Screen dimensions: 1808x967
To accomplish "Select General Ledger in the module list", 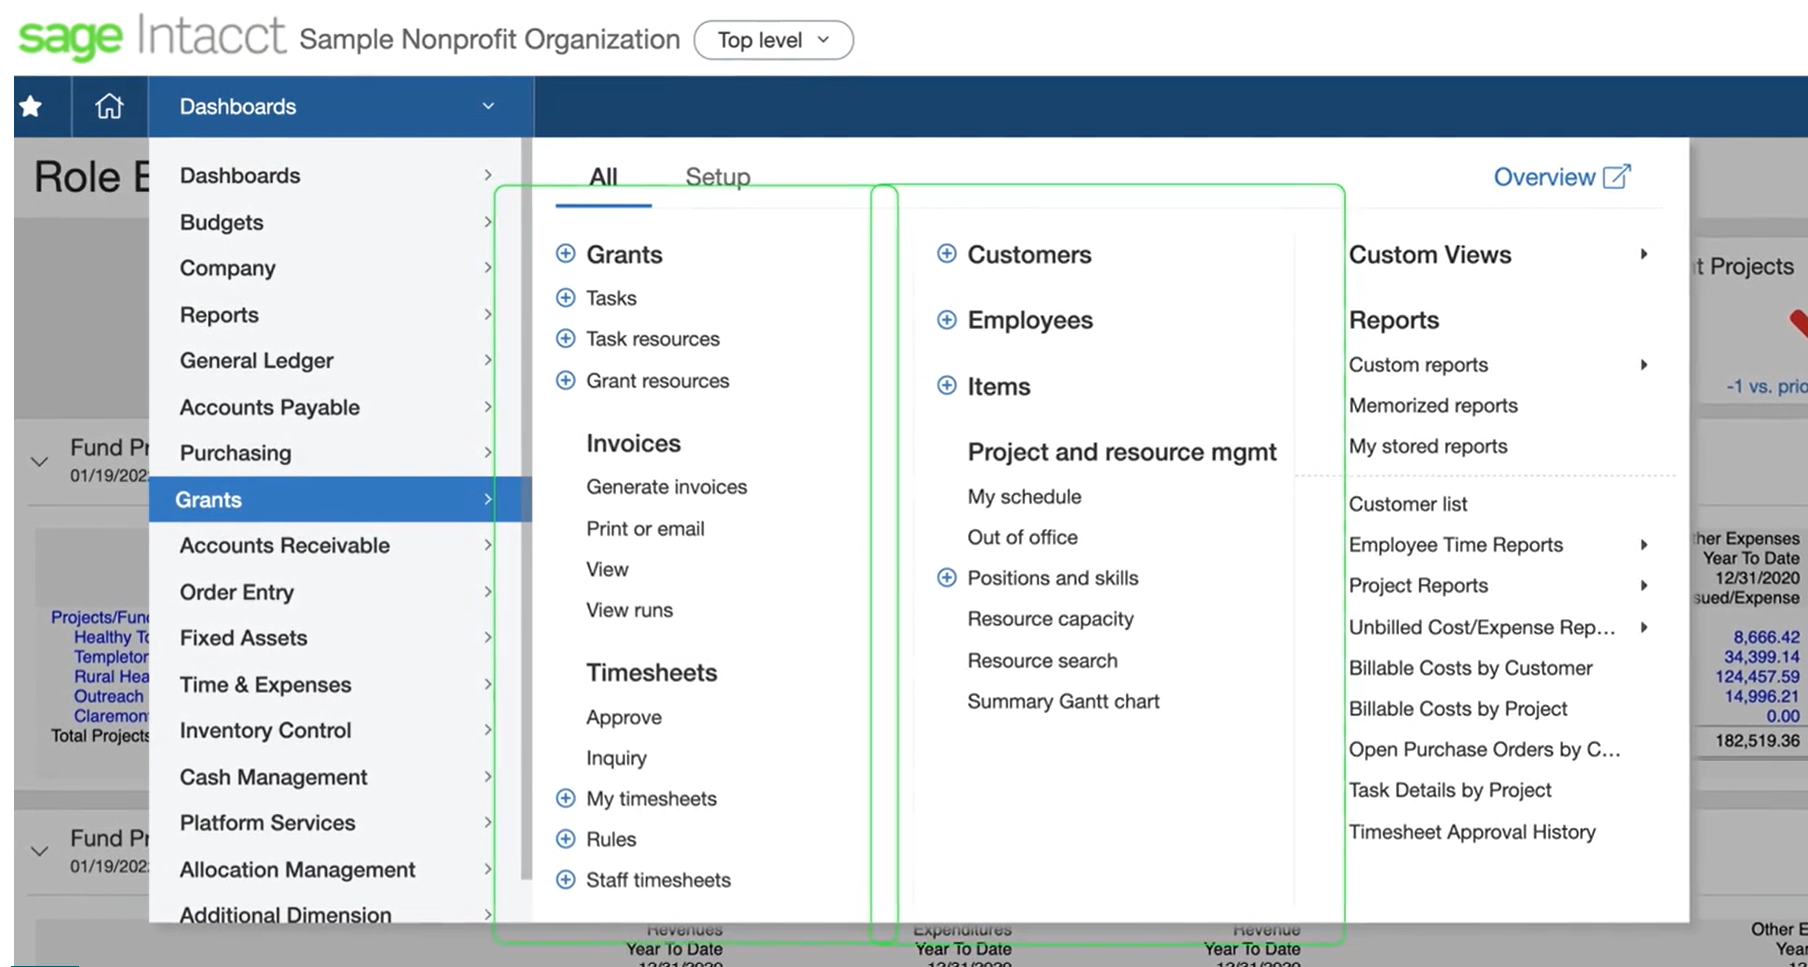I will point(336,361).
